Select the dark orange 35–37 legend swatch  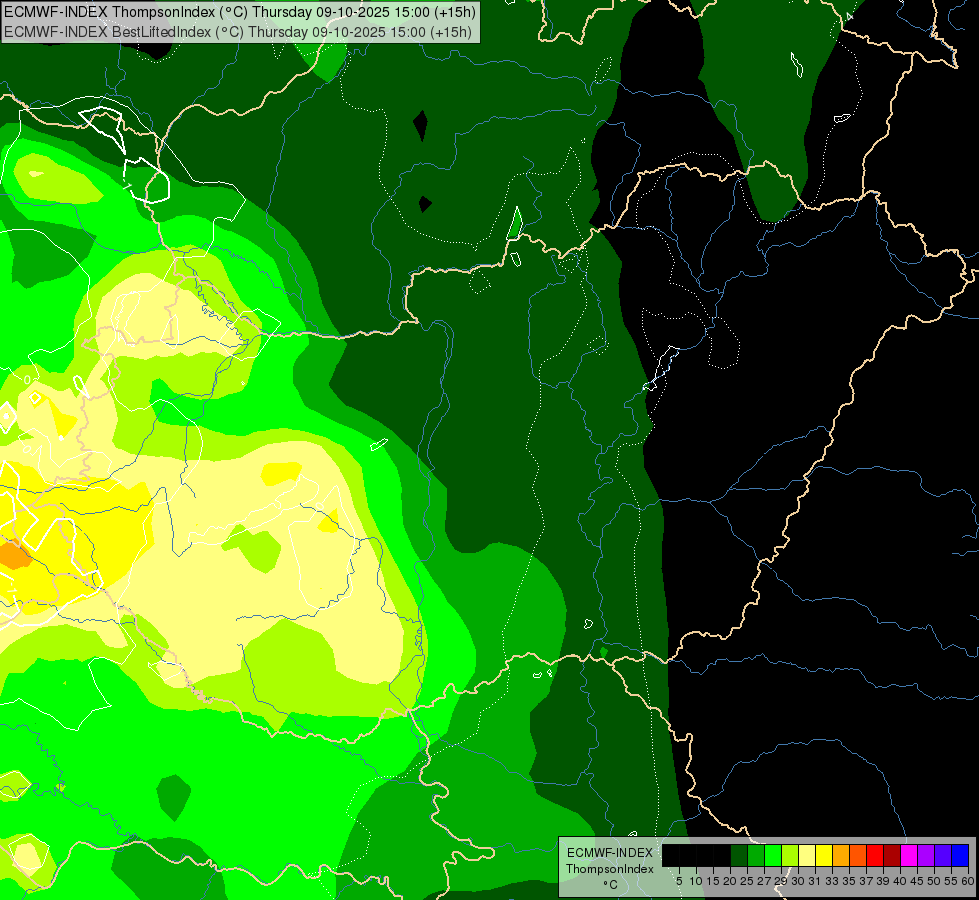click(x=858, y=855)
